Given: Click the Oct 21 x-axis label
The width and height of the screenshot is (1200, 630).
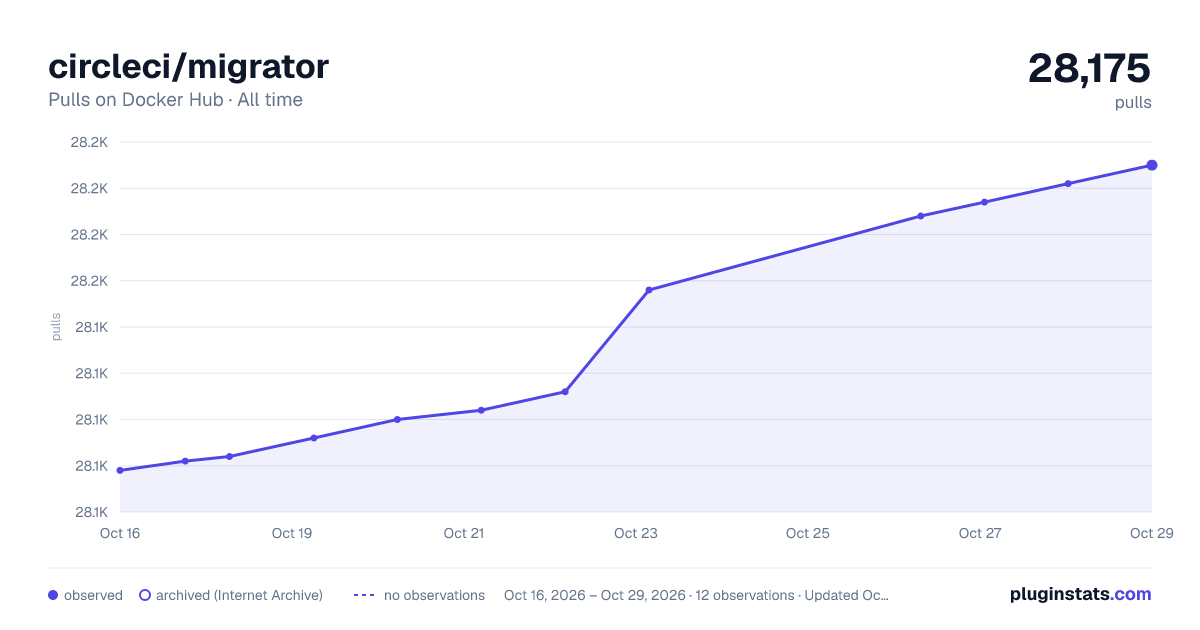Looking at the screenshot, I should point(464,533).
